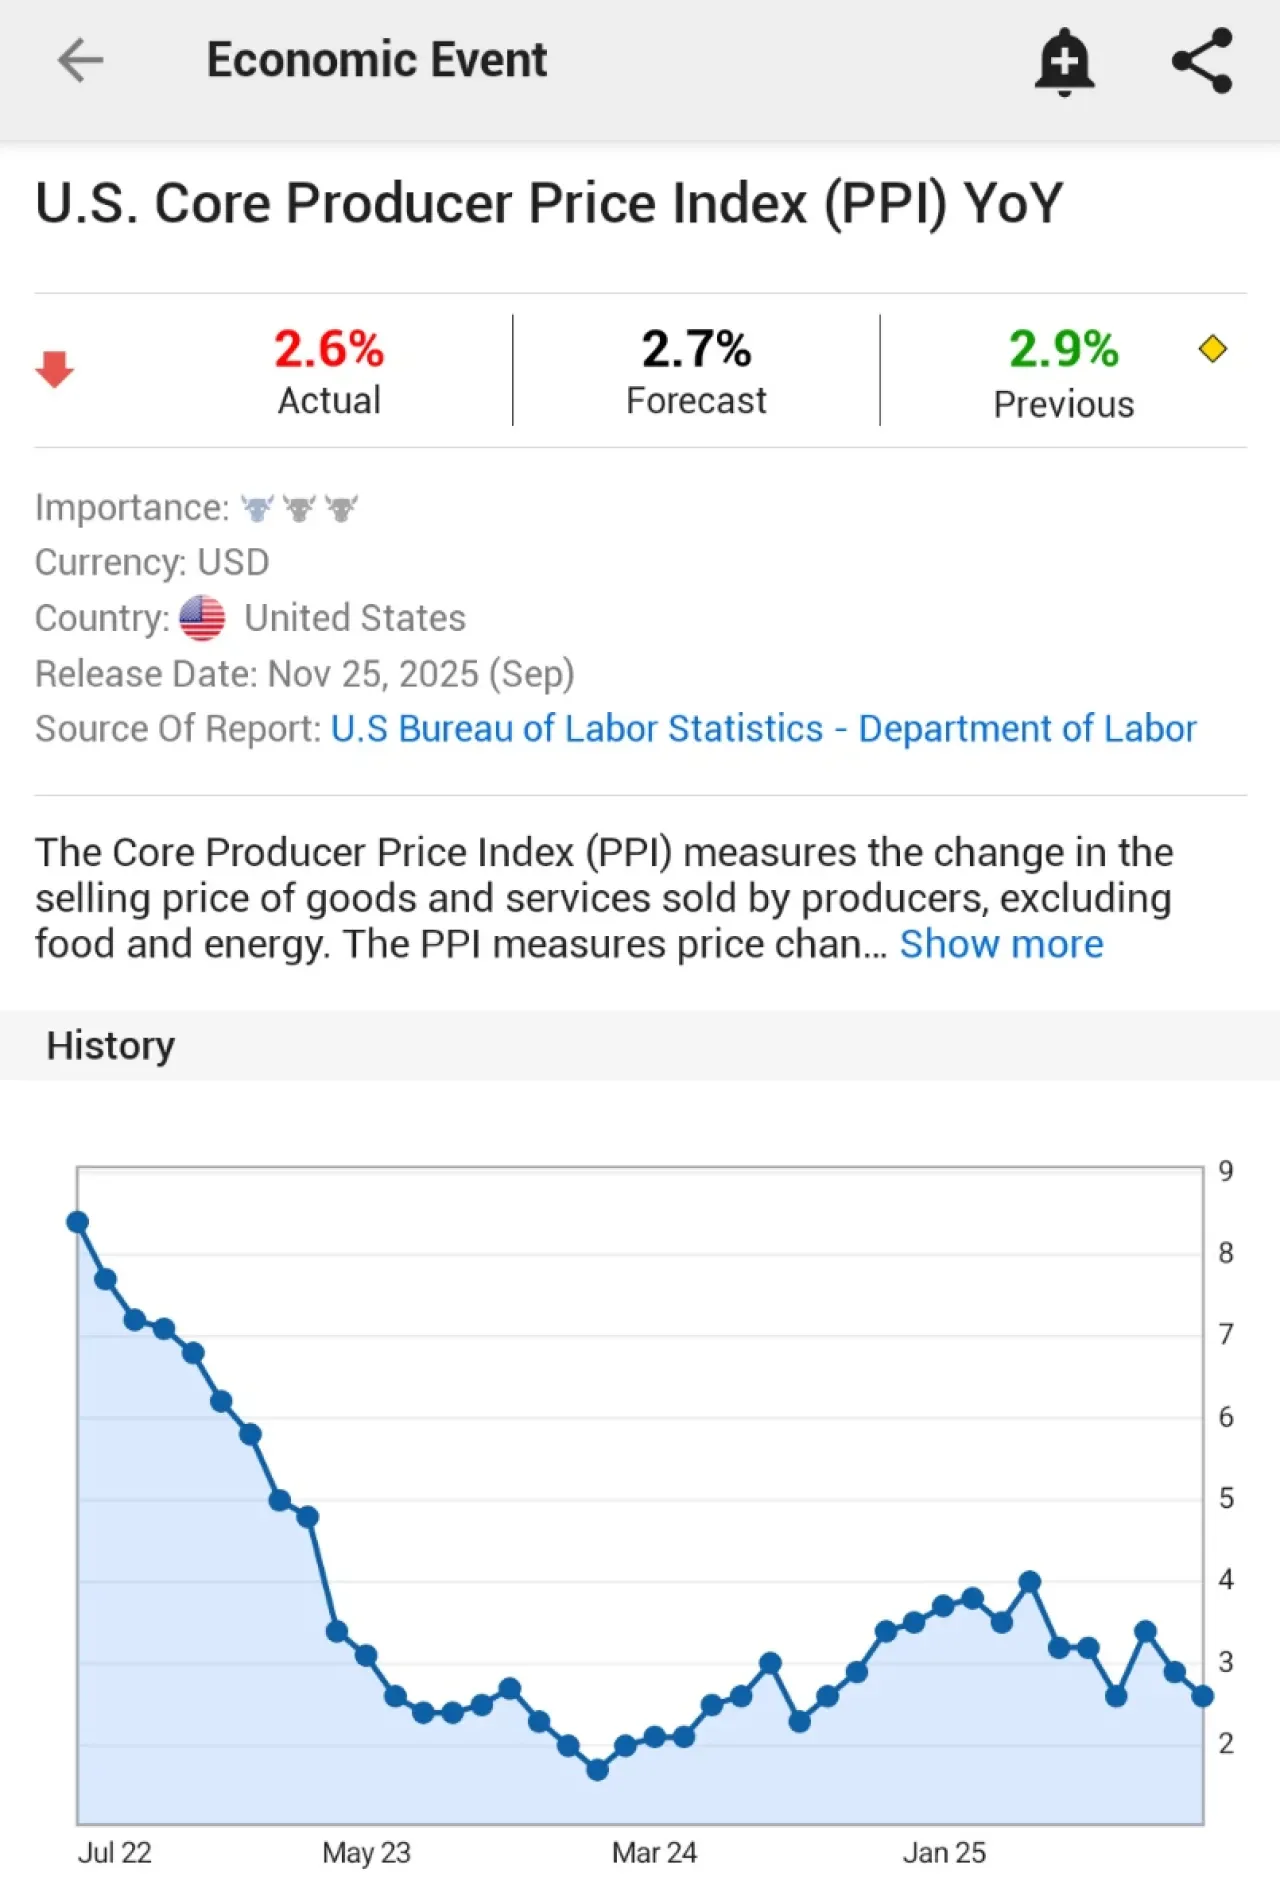The width and height of the screenshot is (1280, 1896).
Task: Tap the back arrow icon
Action: 80,60
